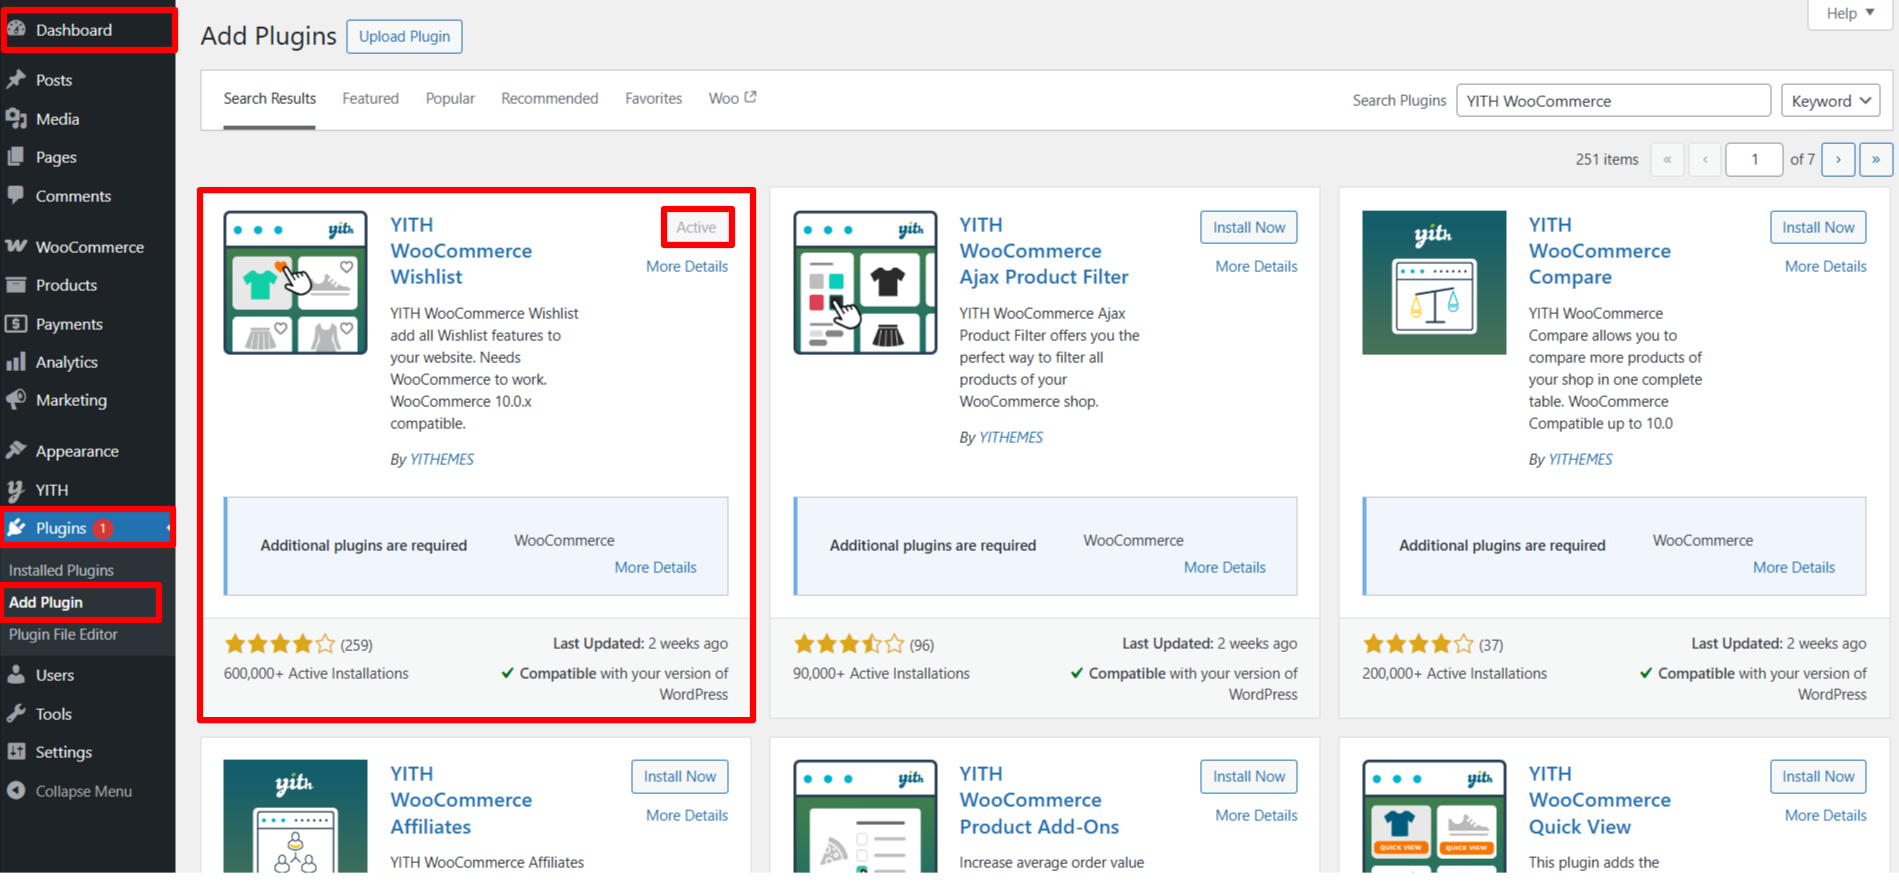
Task: Install YITH WooCommerce Ajax Product Filter
Action: (1249, 227)
